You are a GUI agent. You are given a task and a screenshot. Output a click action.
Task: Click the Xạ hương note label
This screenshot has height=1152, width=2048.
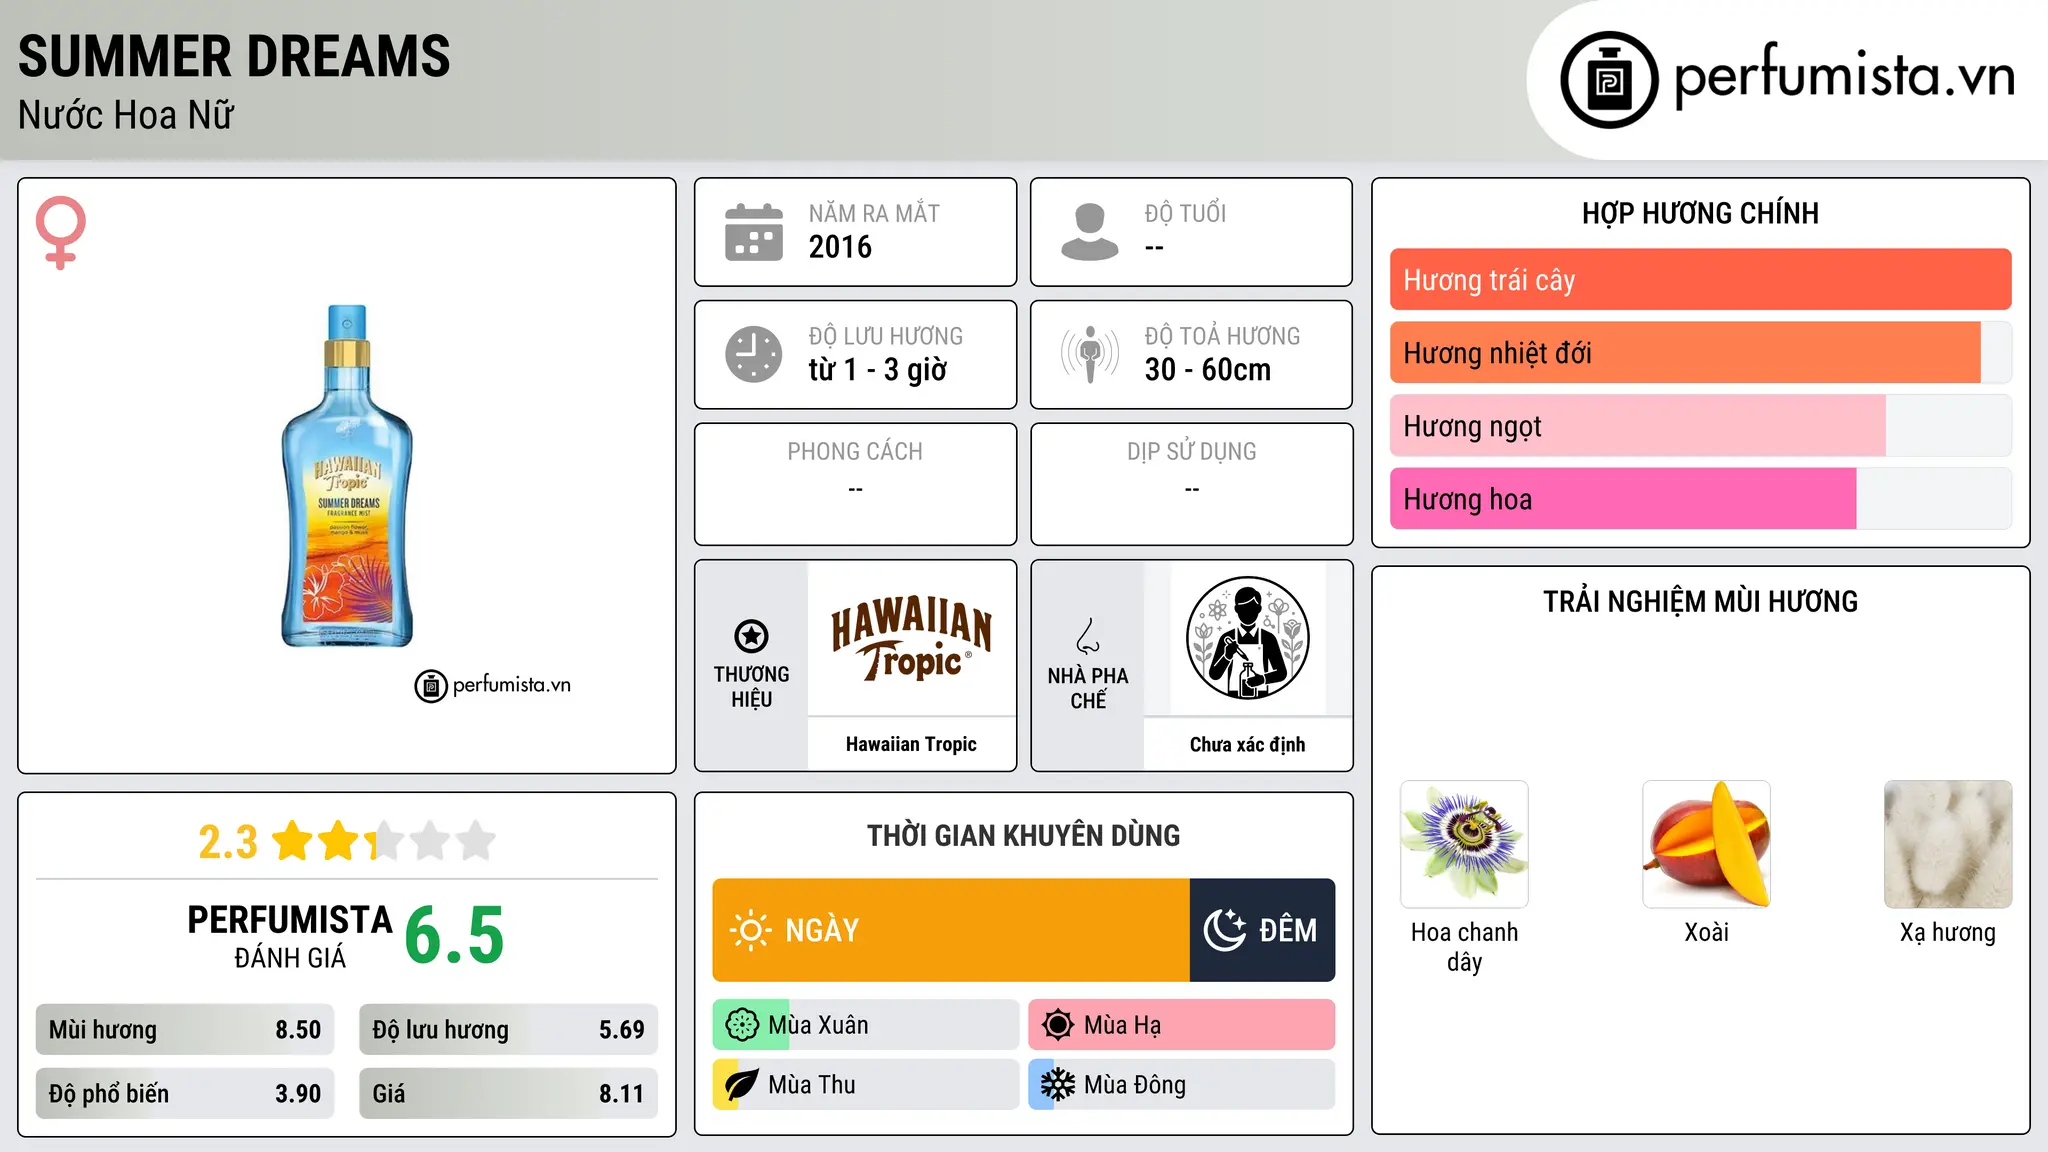click(1948, 932)
